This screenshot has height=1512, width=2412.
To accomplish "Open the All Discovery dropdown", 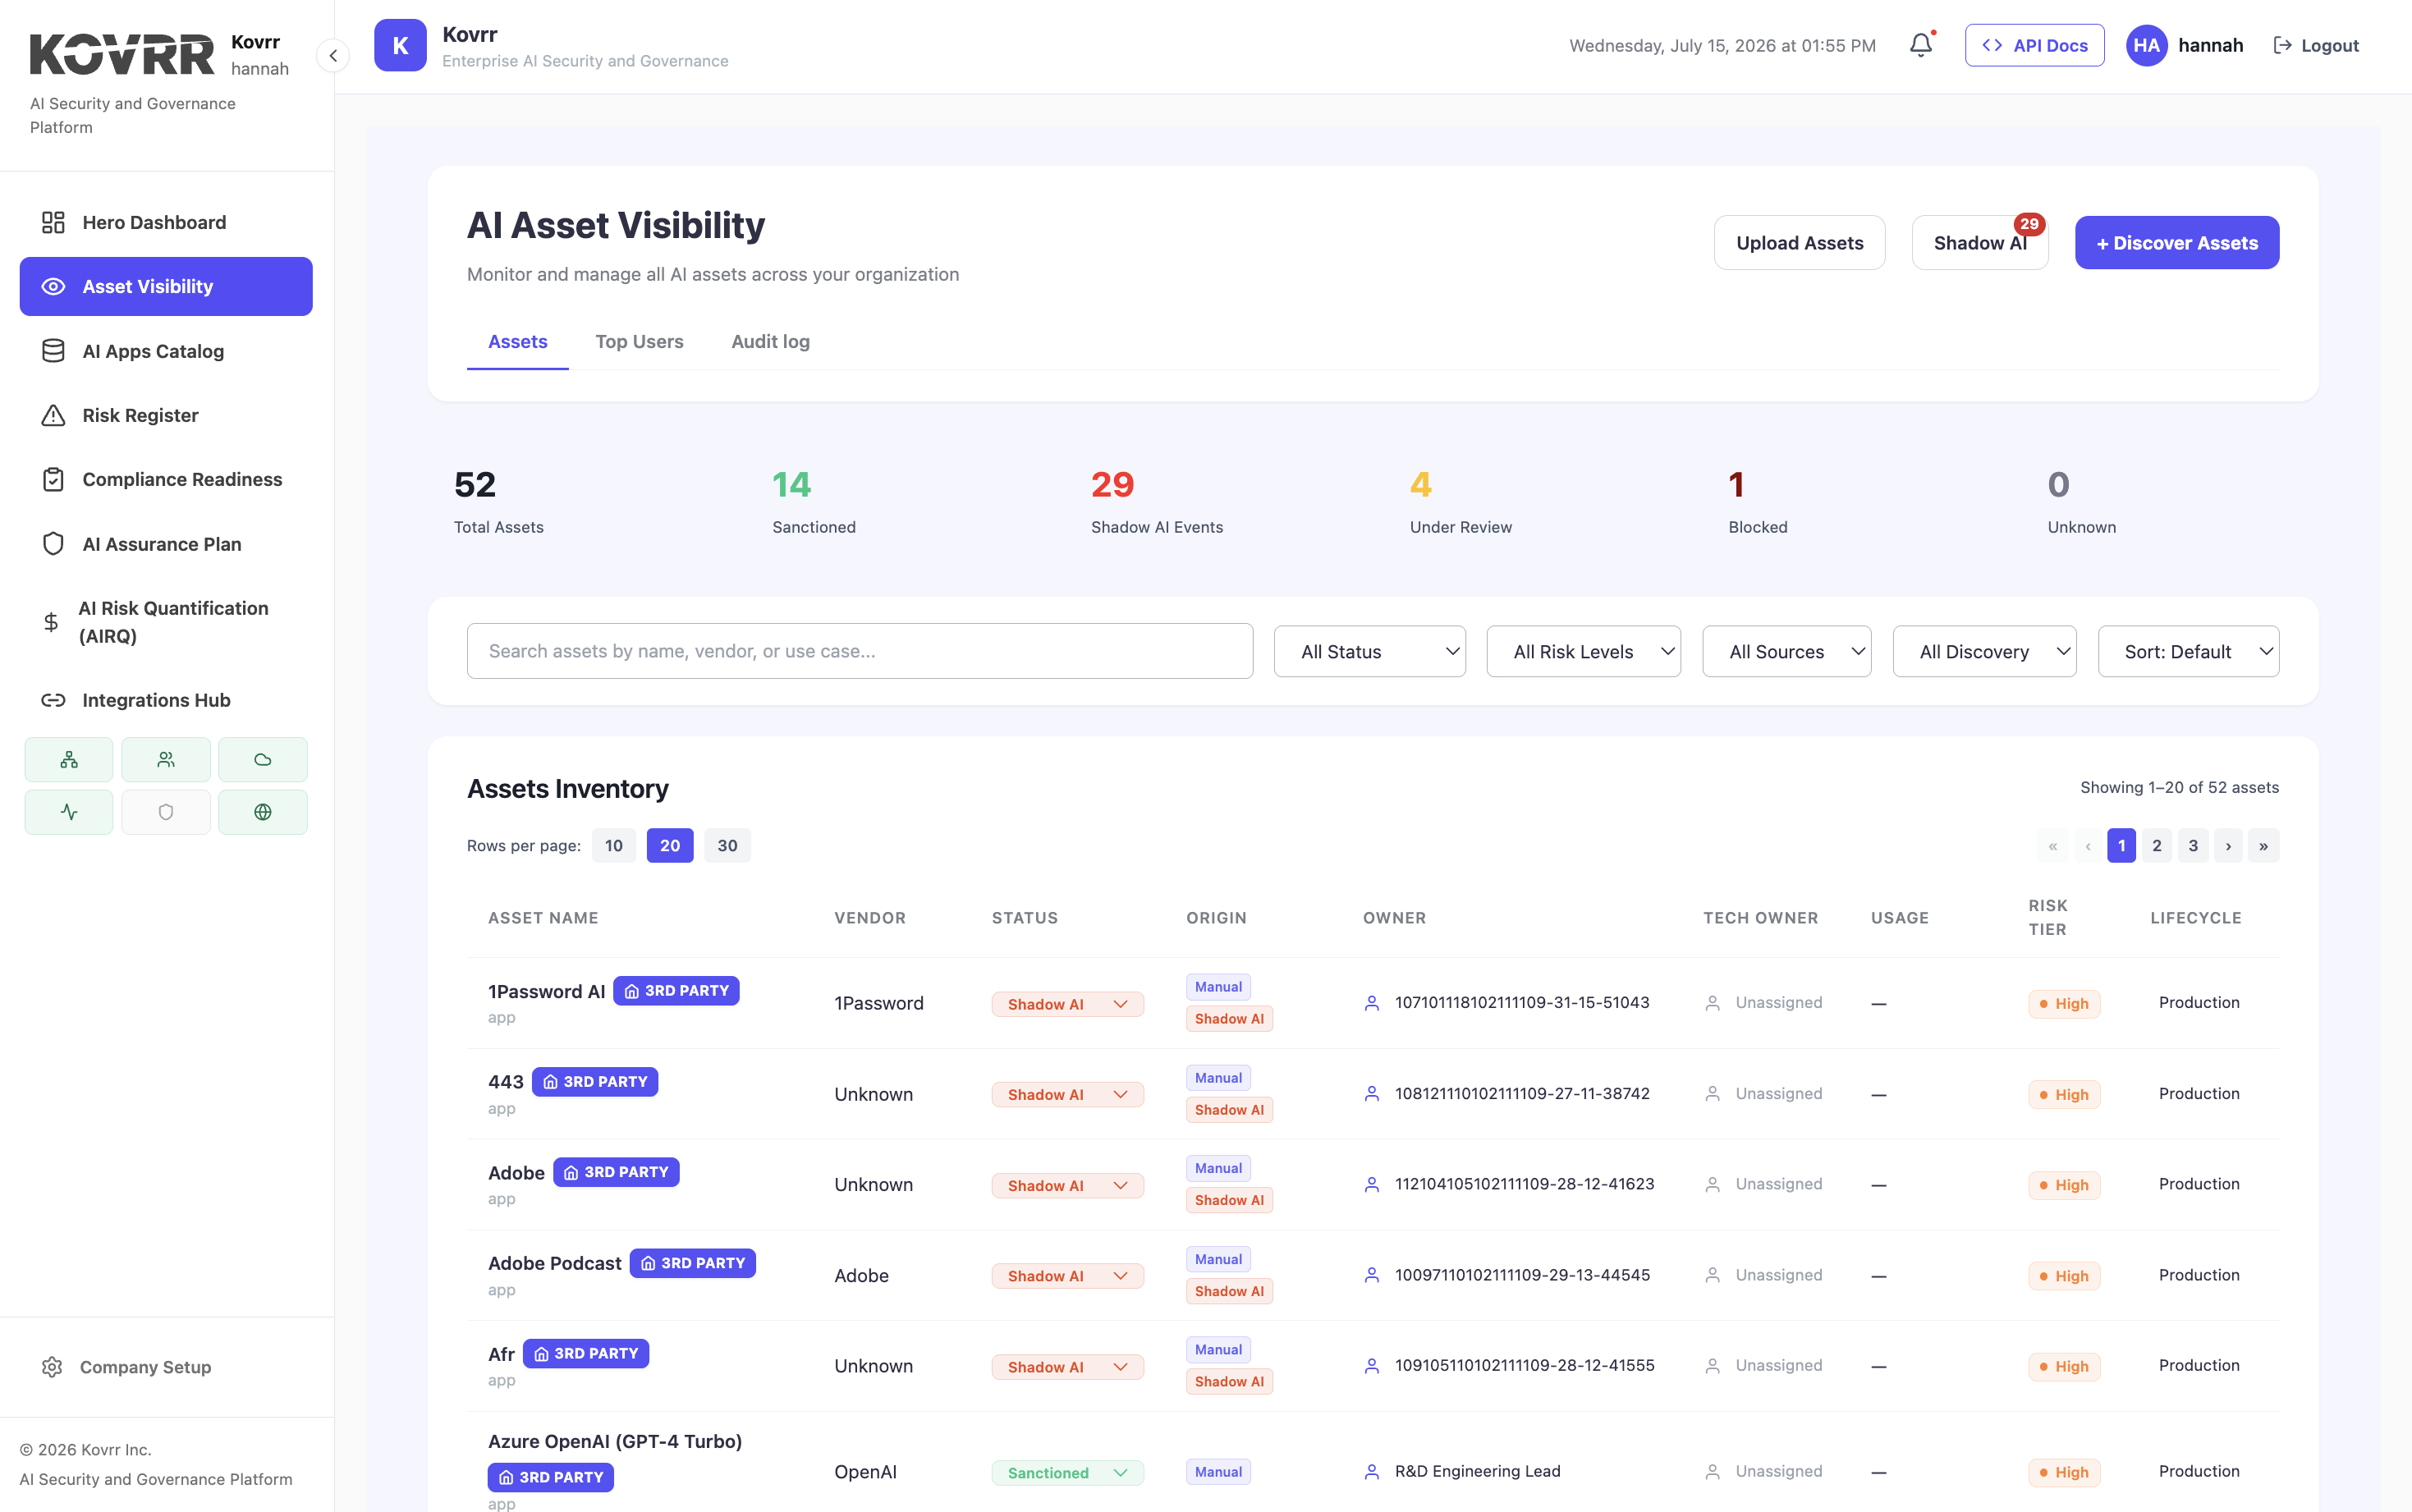I will pyautogui.click(x=1985, y=652).
